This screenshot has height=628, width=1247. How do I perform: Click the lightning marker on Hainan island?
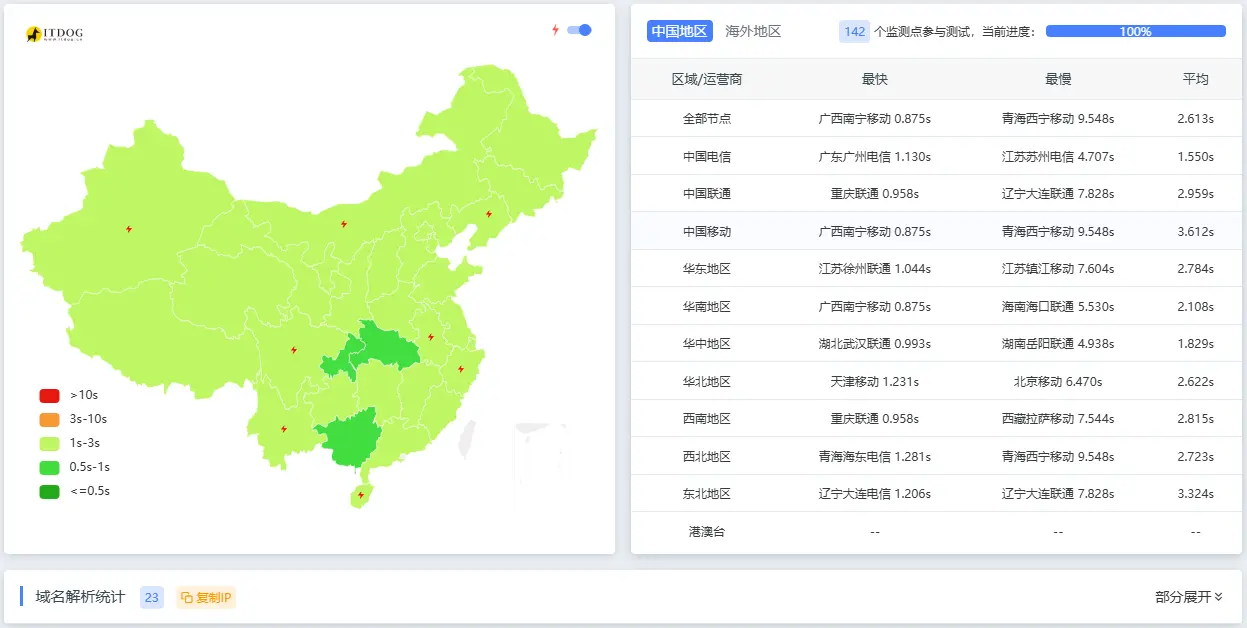pyautogui.click(x=360, y=493)
